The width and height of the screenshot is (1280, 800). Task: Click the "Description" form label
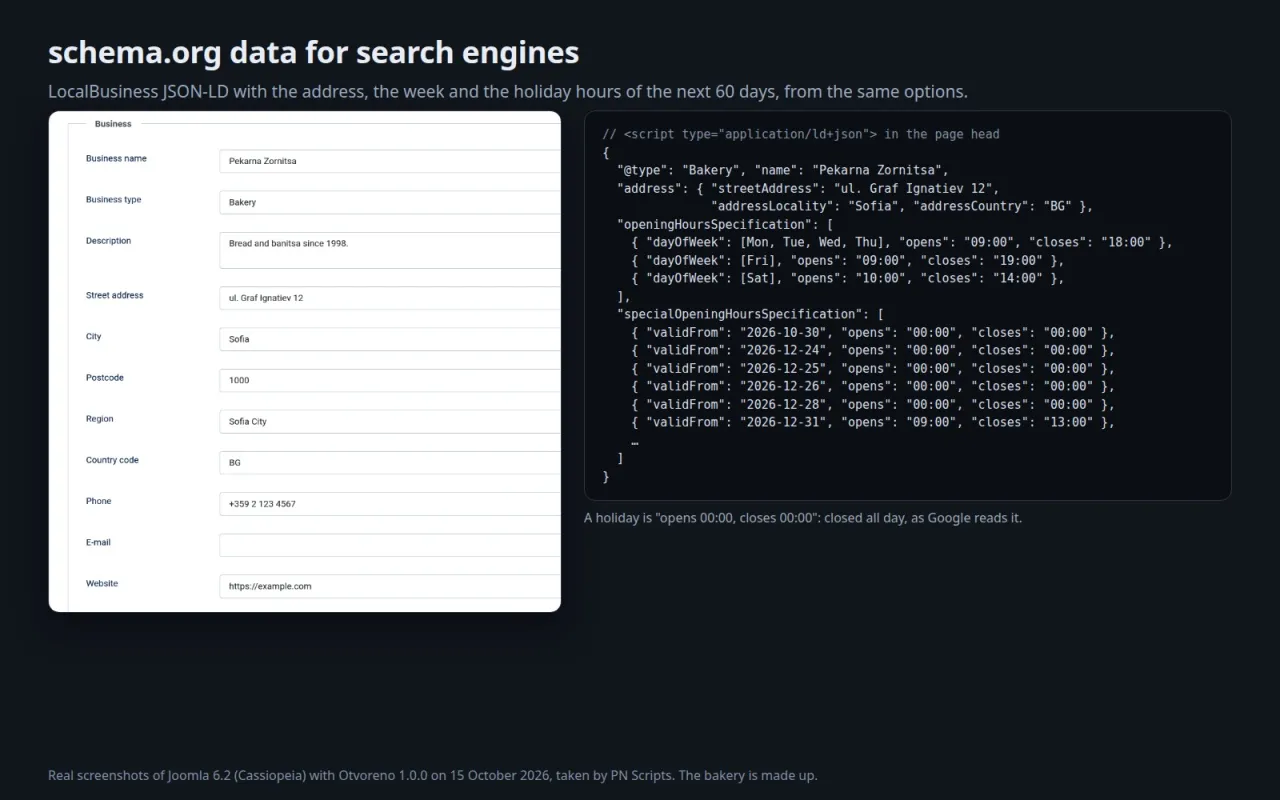[108, 240]
